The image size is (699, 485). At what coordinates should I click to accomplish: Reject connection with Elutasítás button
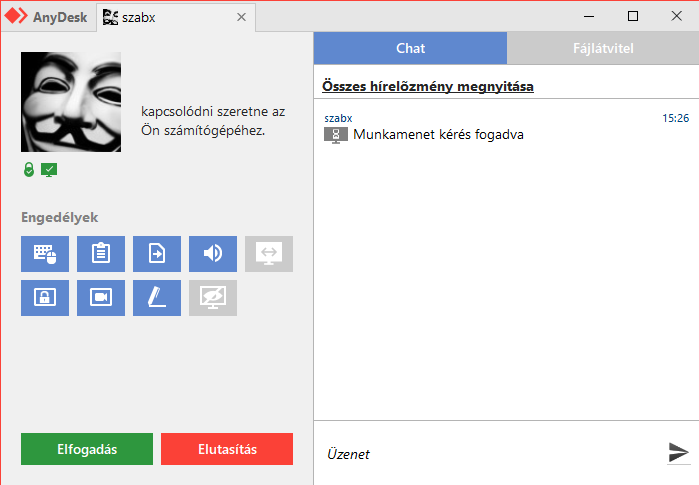pyautogui.click(x=227, y=449)
